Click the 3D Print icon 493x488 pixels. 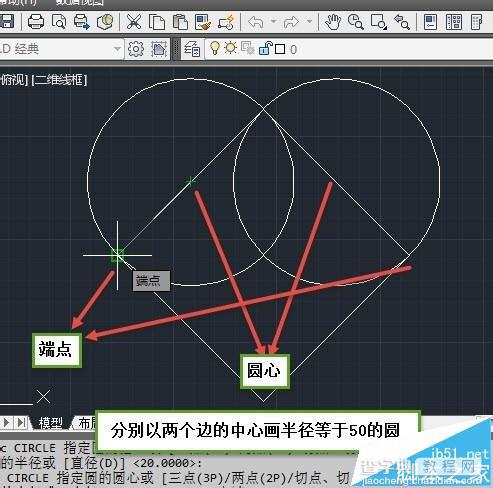(105, 22)
